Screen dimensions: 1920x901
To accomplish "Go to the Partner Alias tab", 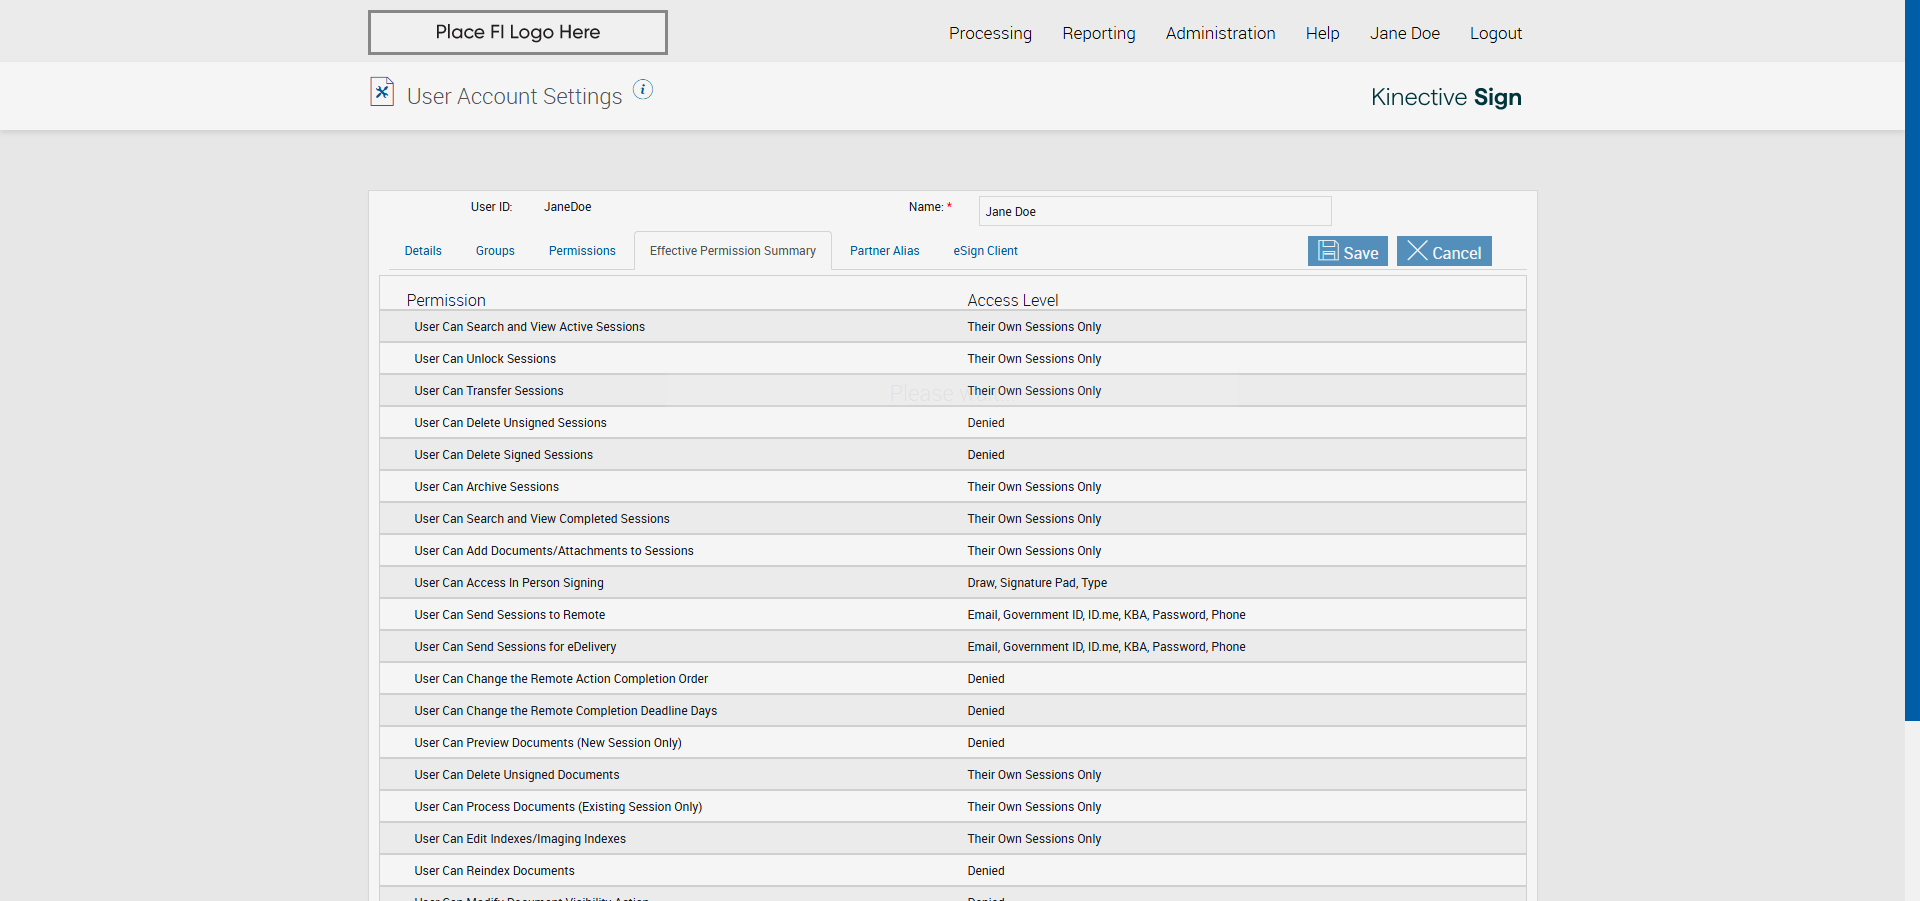I will click(x=885, y=251).
